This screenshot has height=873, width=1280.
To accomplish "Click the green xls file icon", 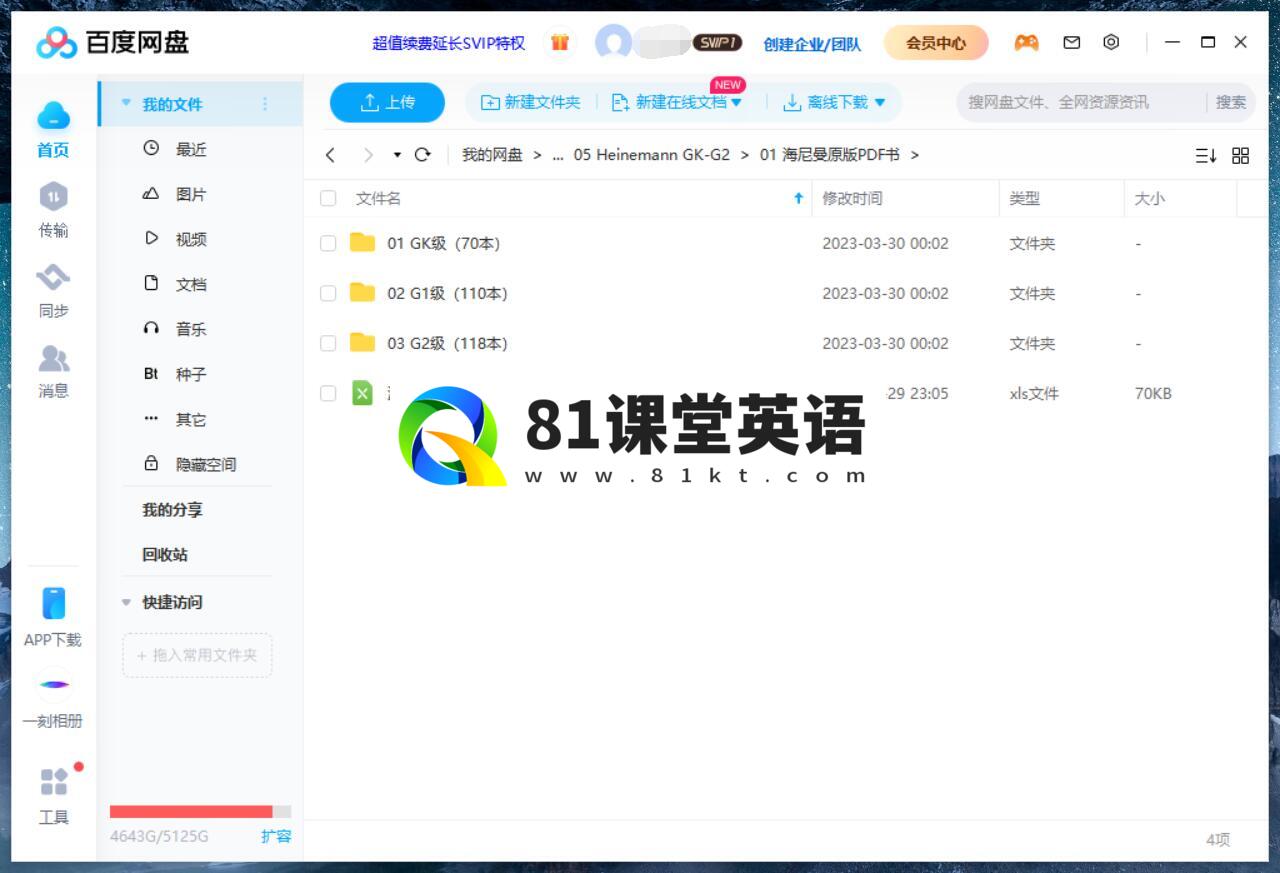I will point(362,393).
